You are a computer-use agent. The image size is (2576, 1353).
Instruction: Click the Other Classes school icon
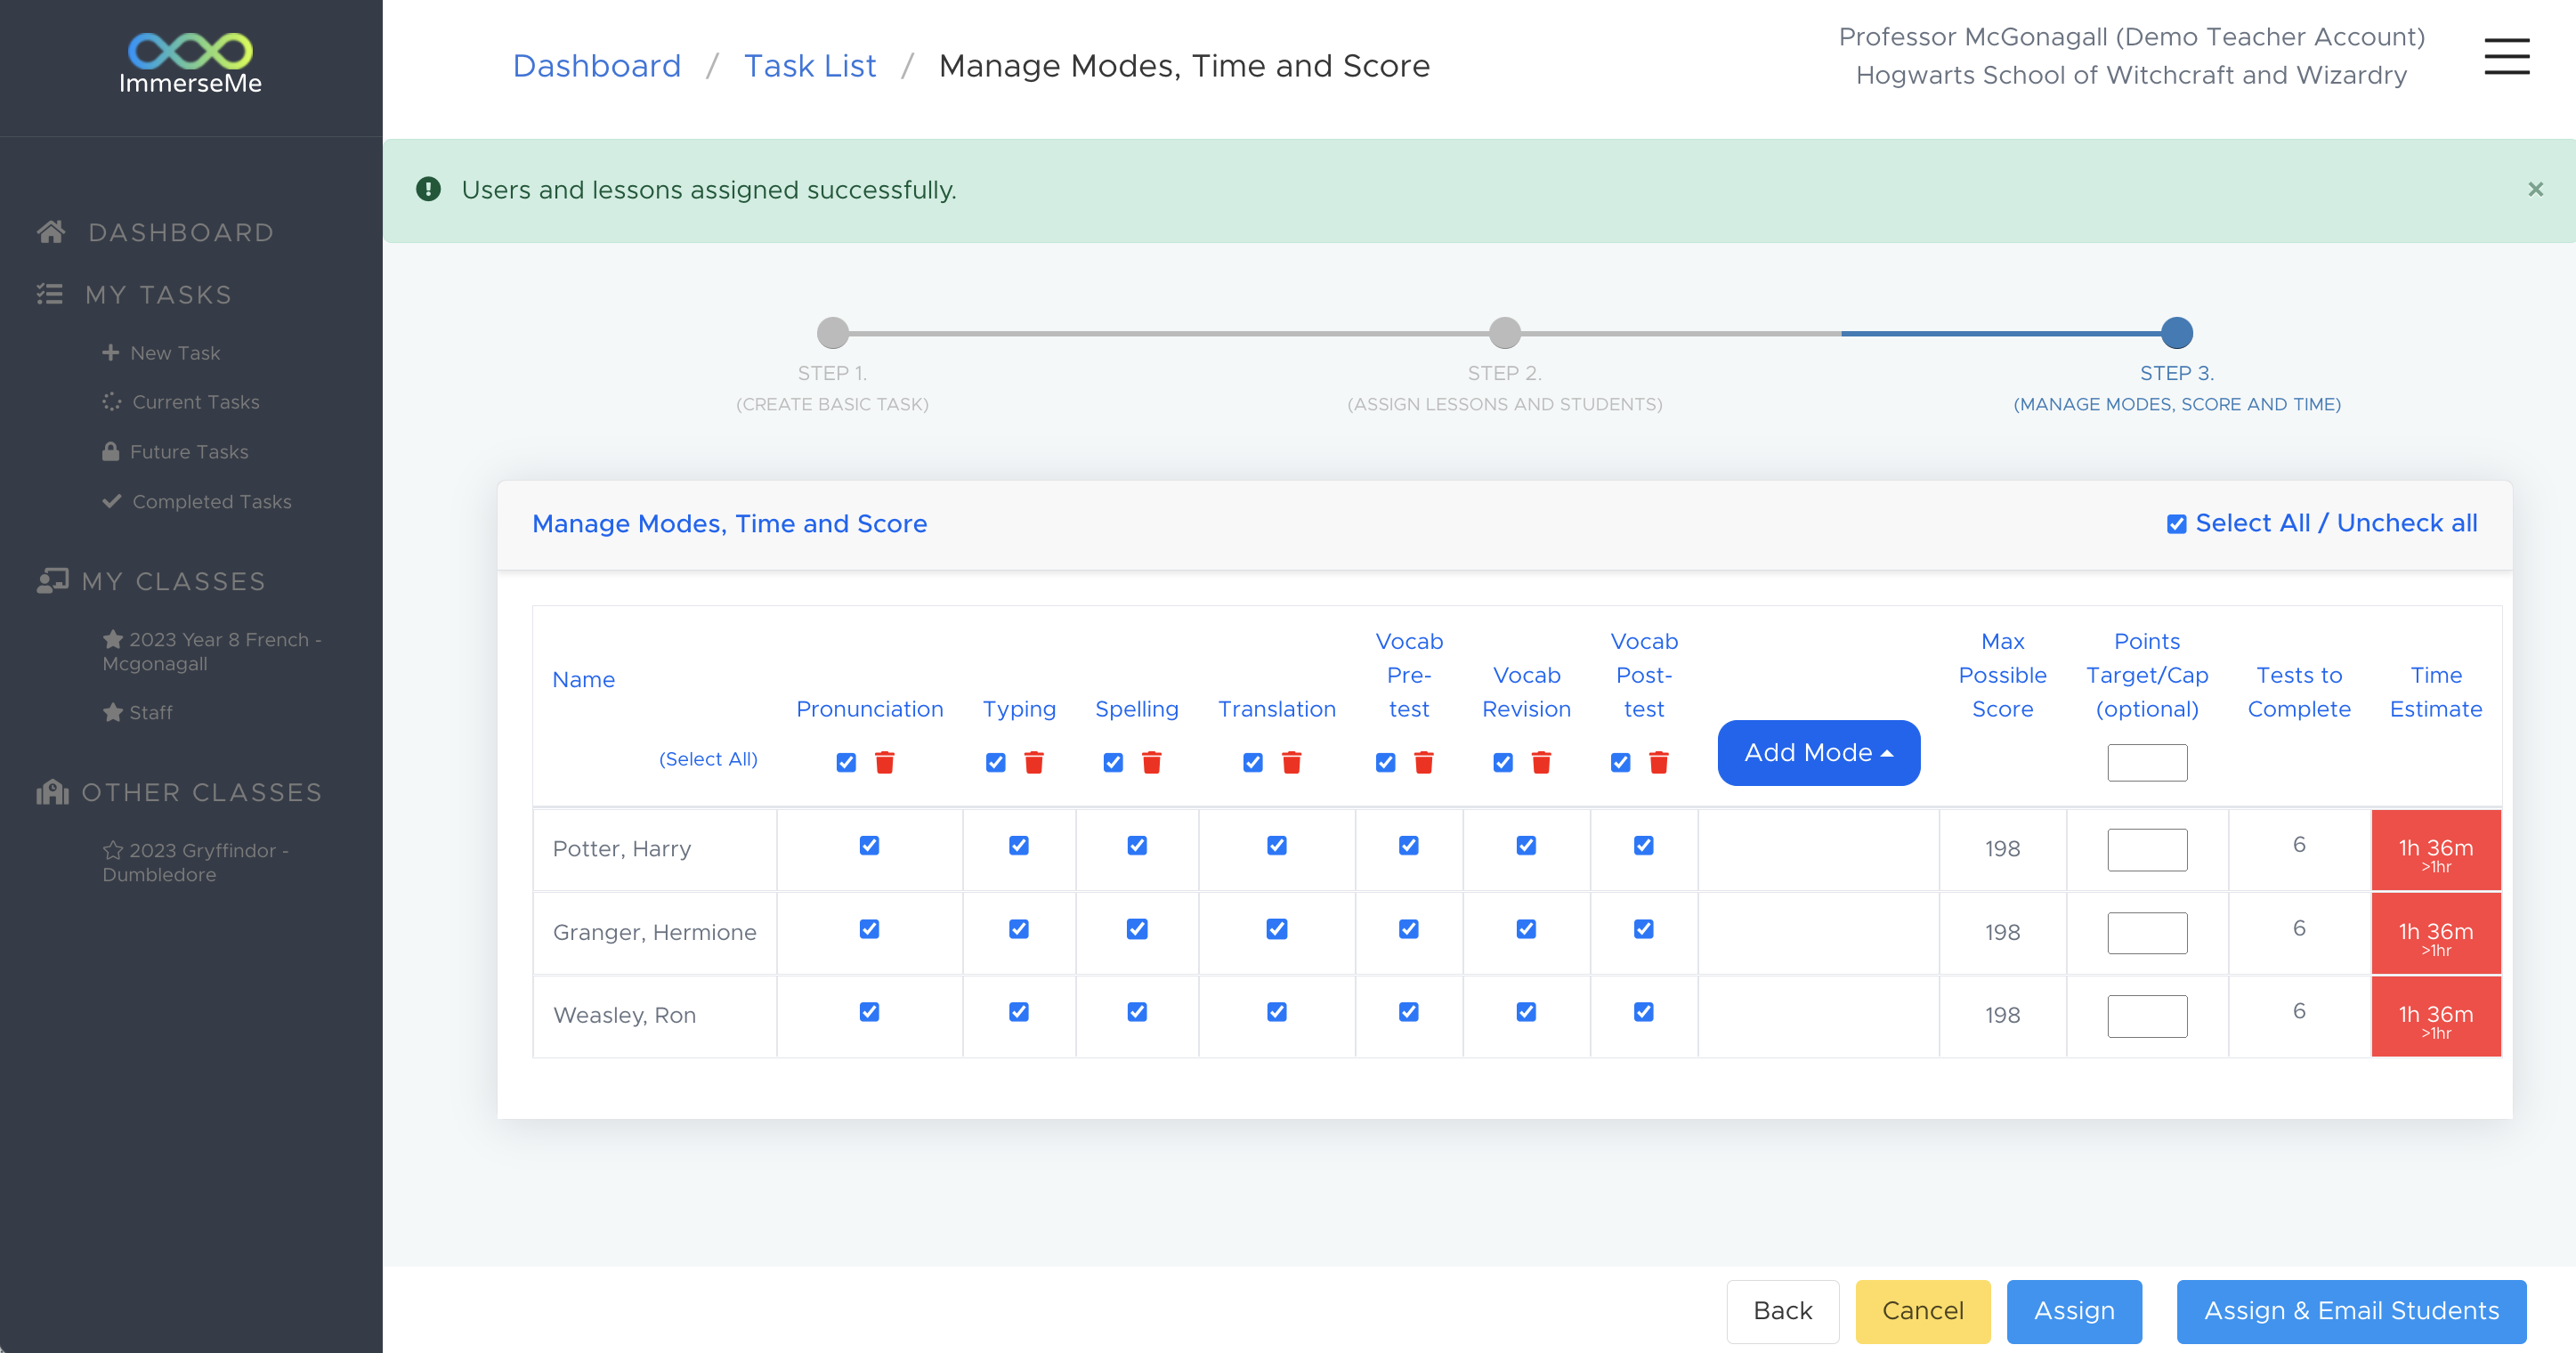click(52, 792)
